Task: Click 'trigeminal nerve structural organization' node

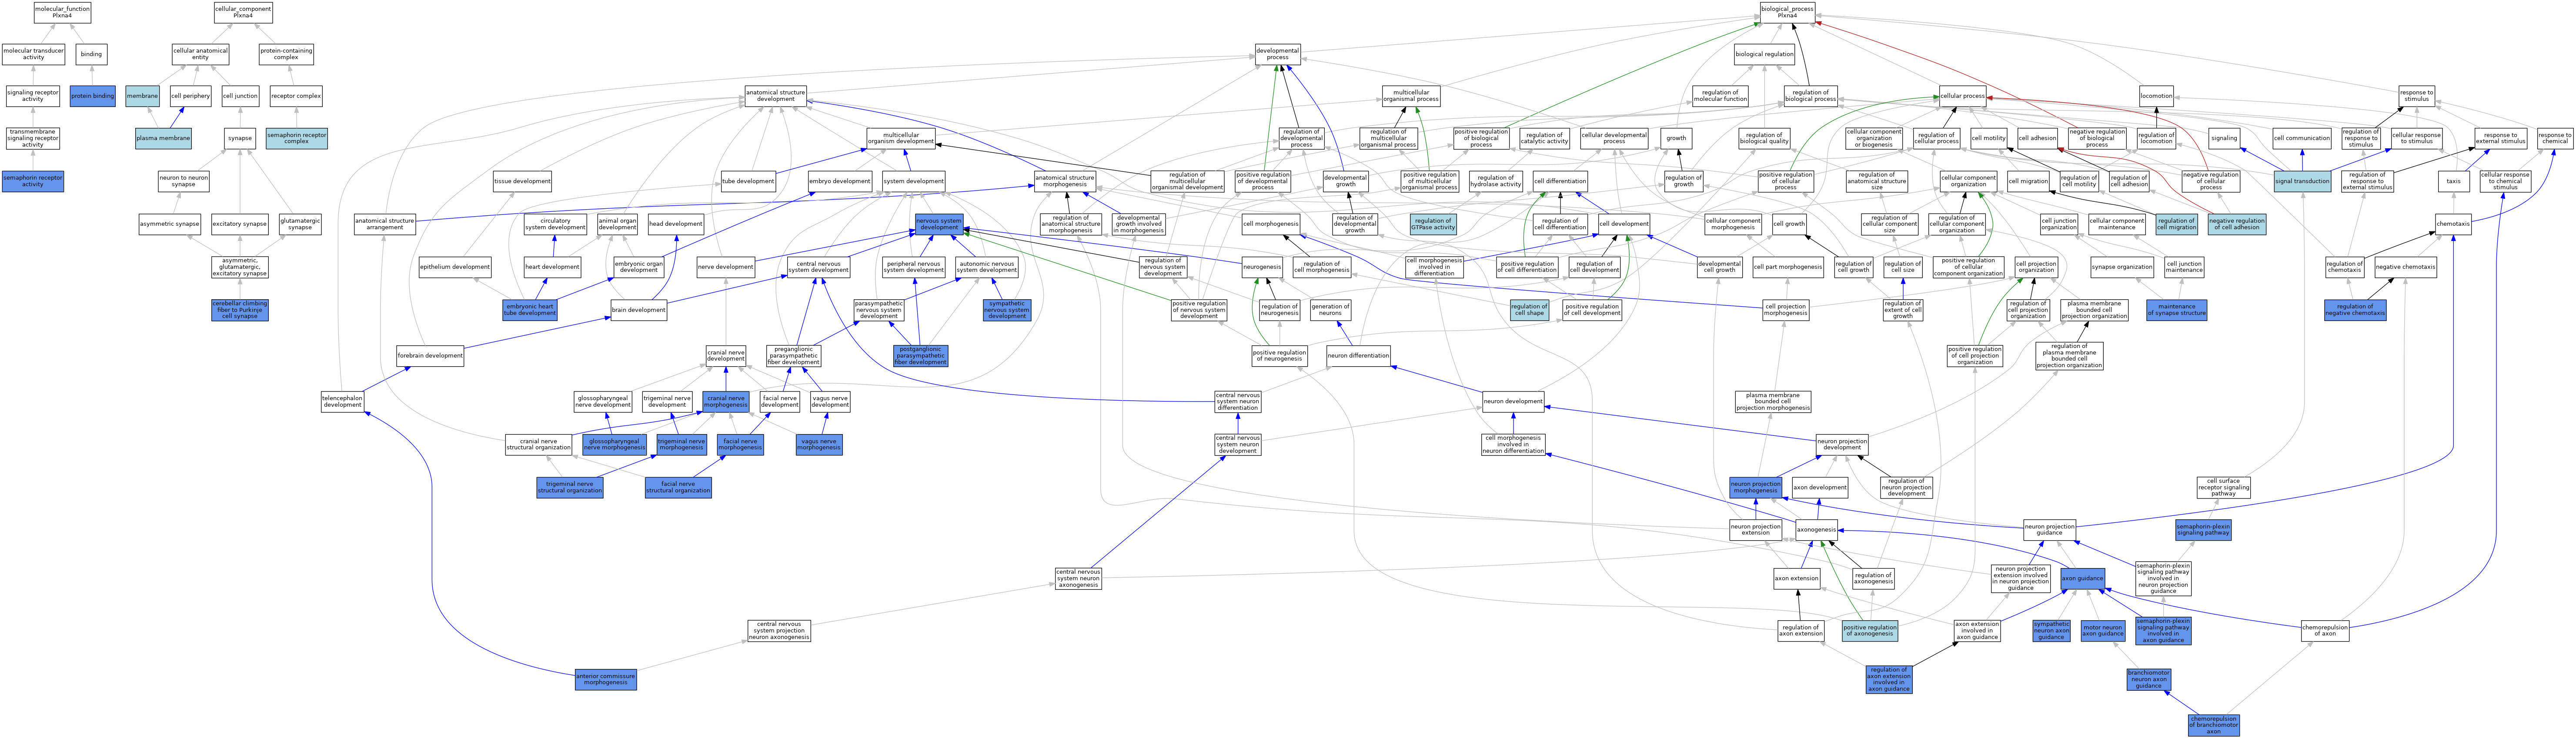Action: (x=570, y=487)
